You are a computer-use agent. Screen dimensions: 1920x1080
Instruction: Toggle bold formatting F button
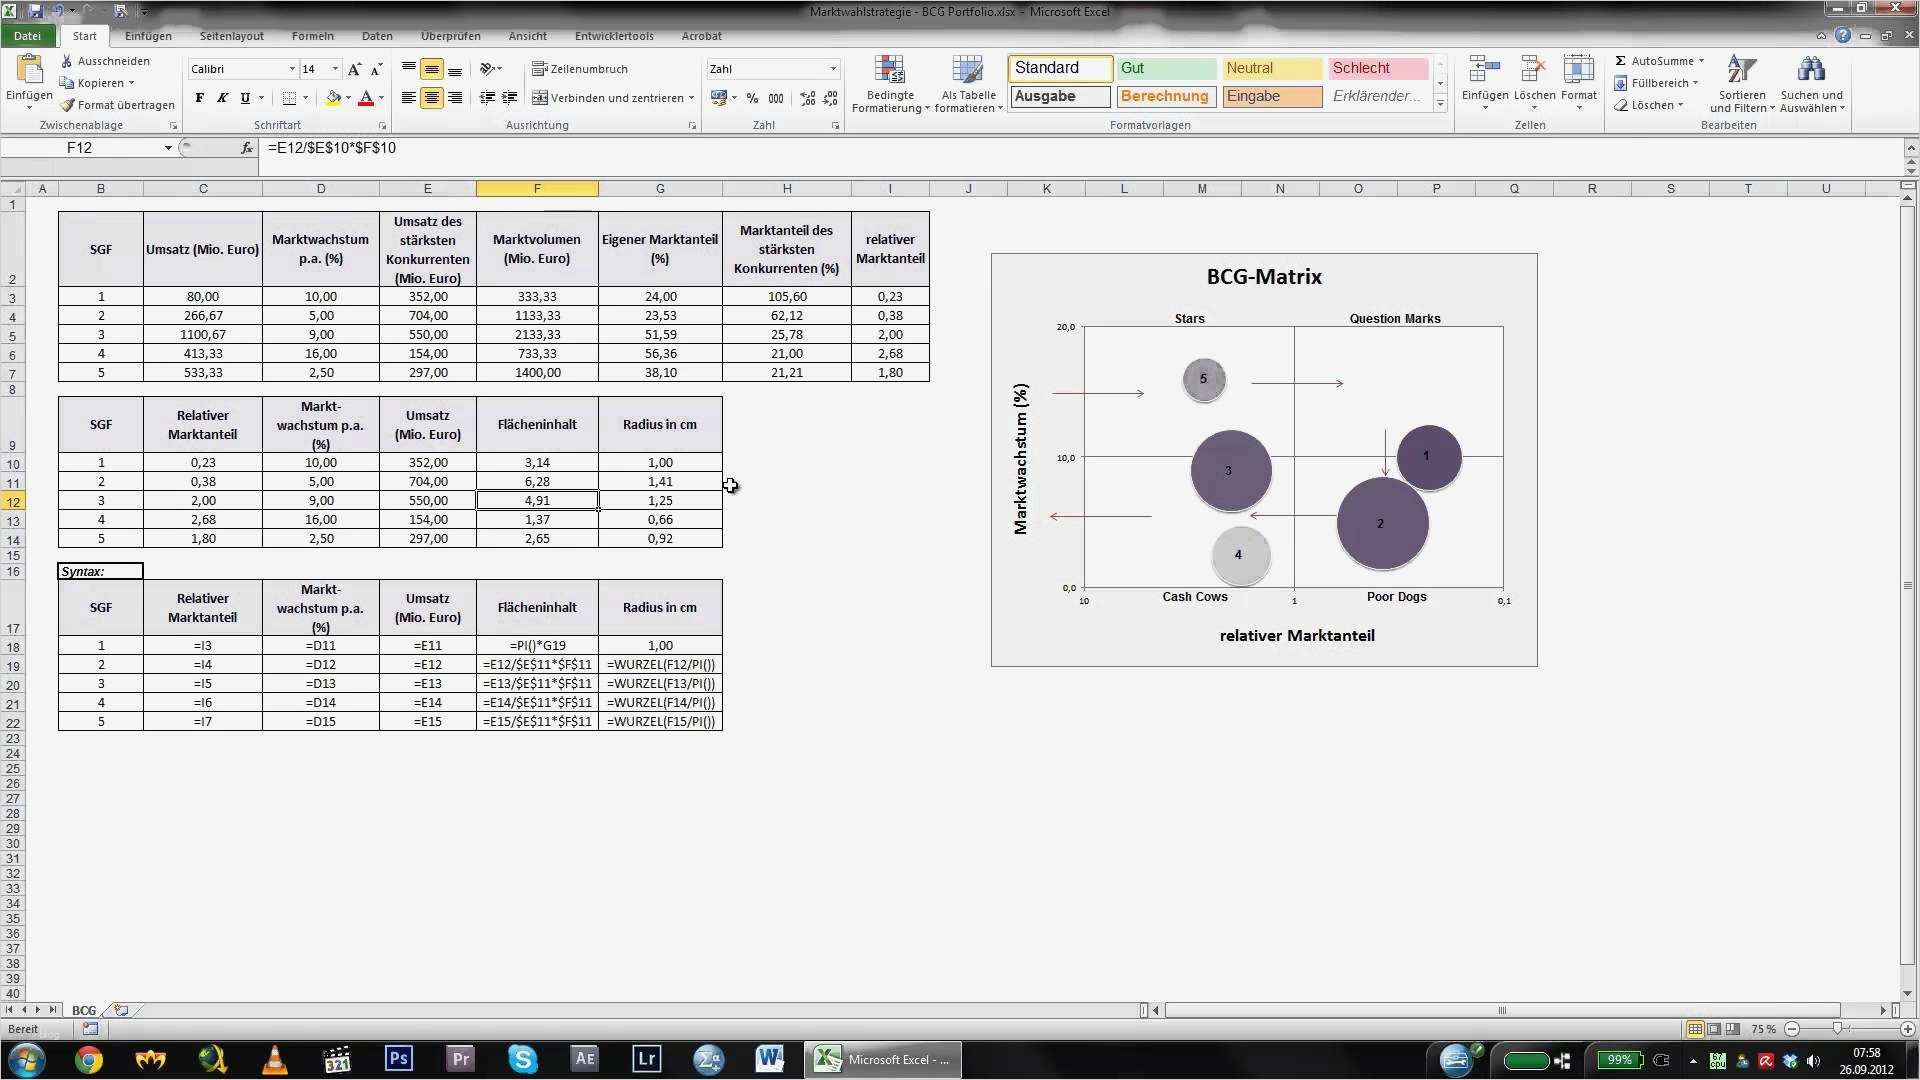point(200,98)
